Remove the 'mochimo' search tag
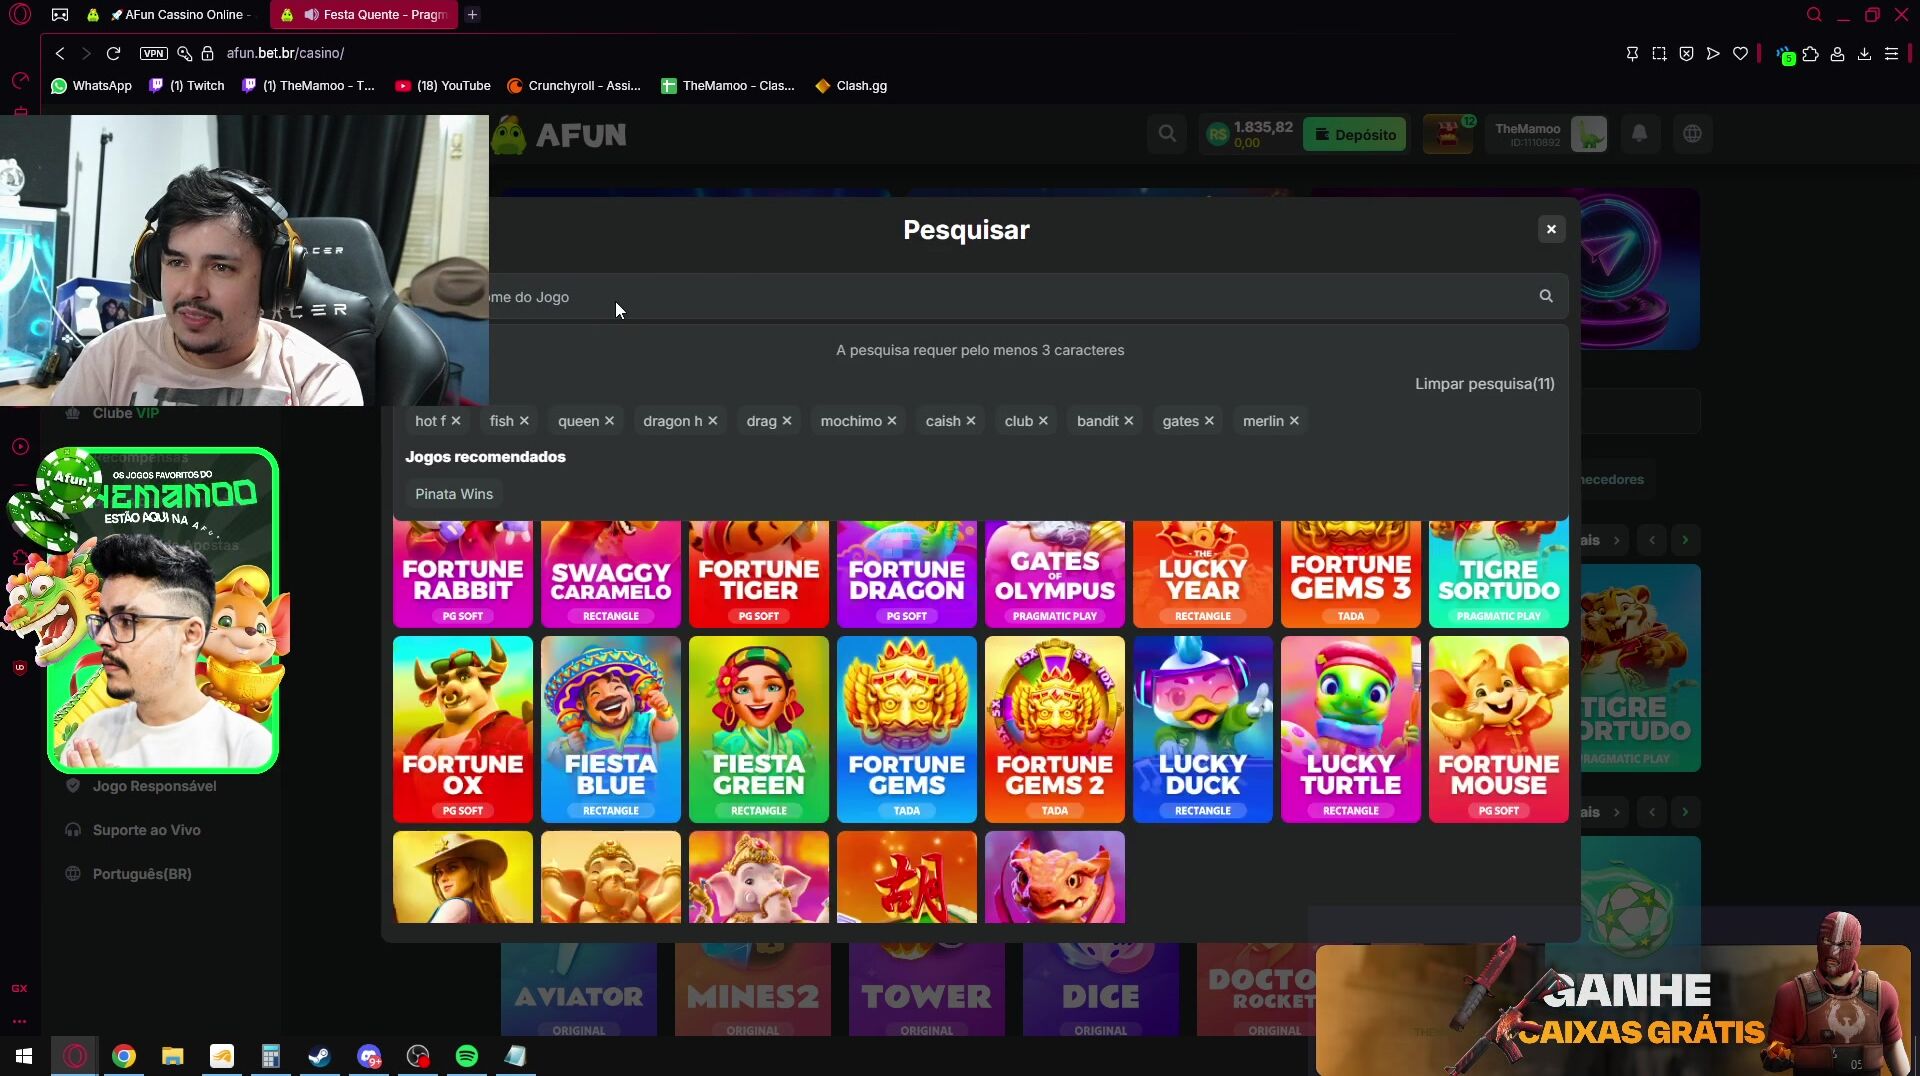This screenshot has height=1076, width=1920. click(892, 421)
